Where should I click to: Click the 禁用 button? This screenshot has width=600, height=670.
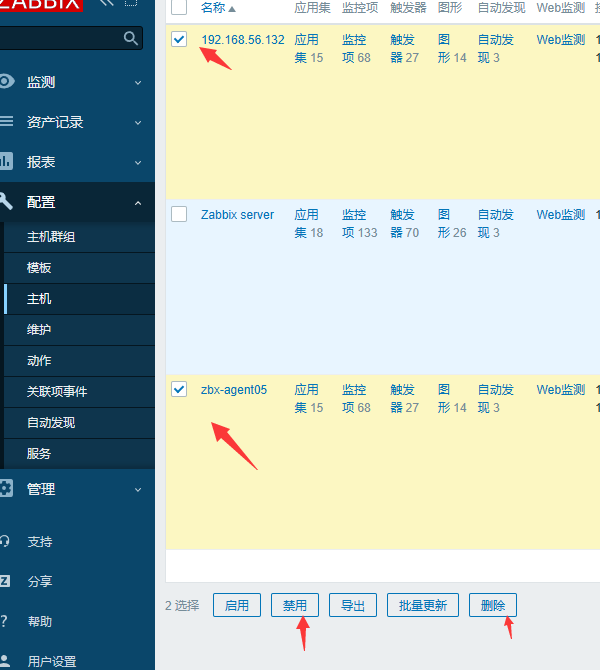[295, 605]
